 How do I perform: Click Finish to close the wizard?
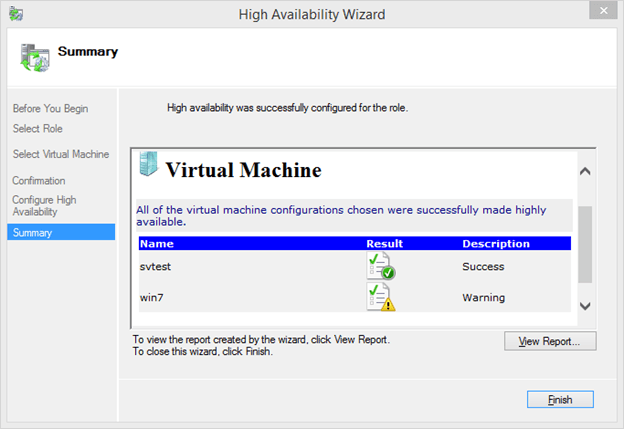[x=560, y=399]
